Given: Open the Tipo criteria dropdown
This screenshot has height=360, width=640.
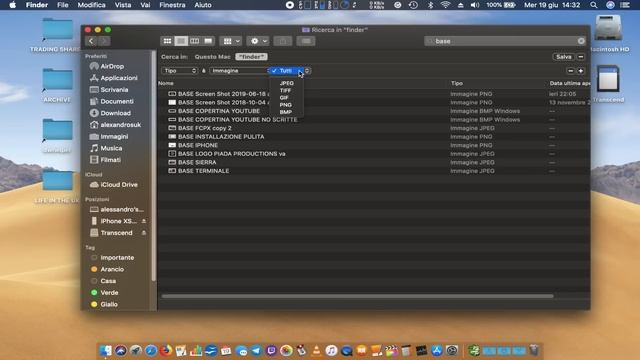Looking at the screenshot, I should (x=179, y=71).
